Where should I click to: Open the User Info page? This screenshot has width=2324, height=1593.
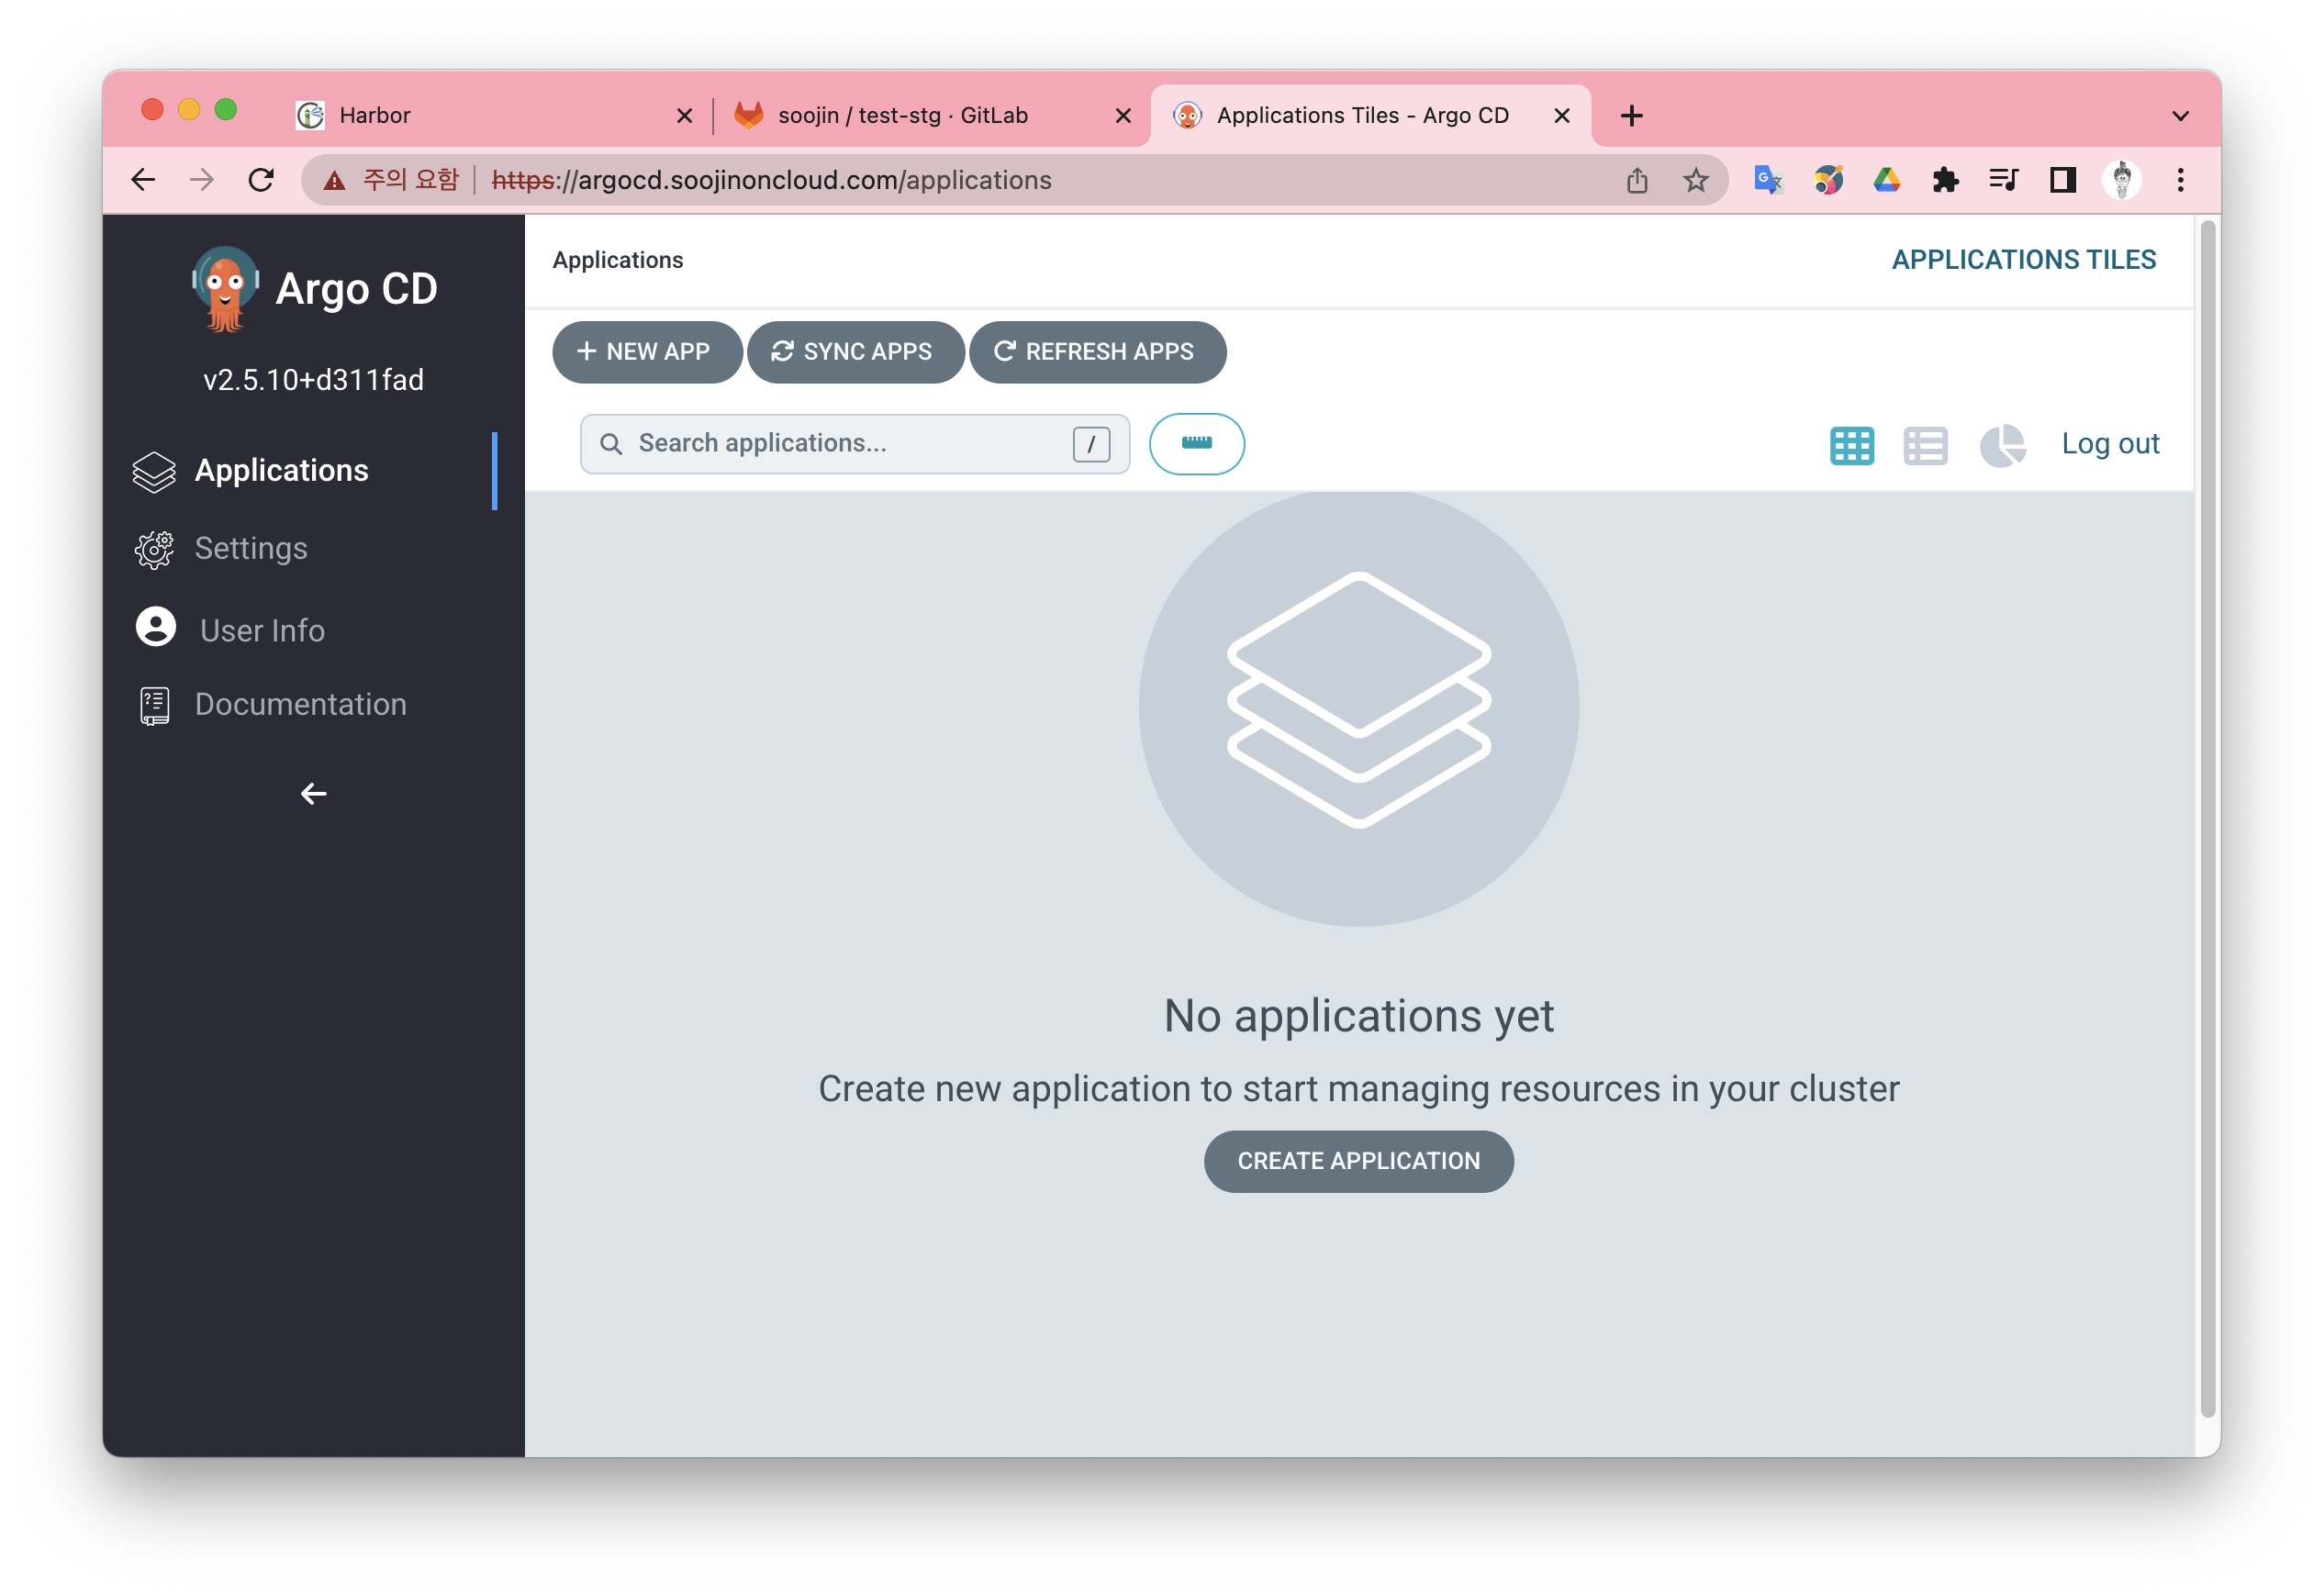[261, 630]
